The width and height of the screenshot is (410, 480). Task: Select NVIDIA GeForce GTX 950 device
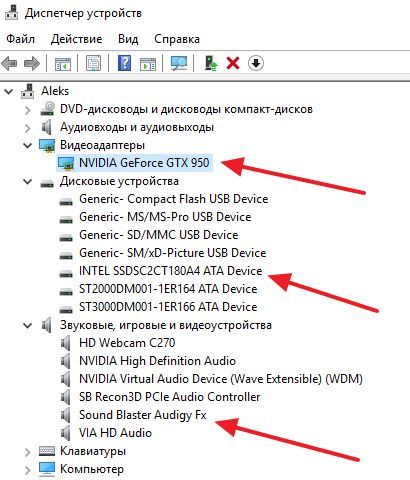tap(144, 163)
